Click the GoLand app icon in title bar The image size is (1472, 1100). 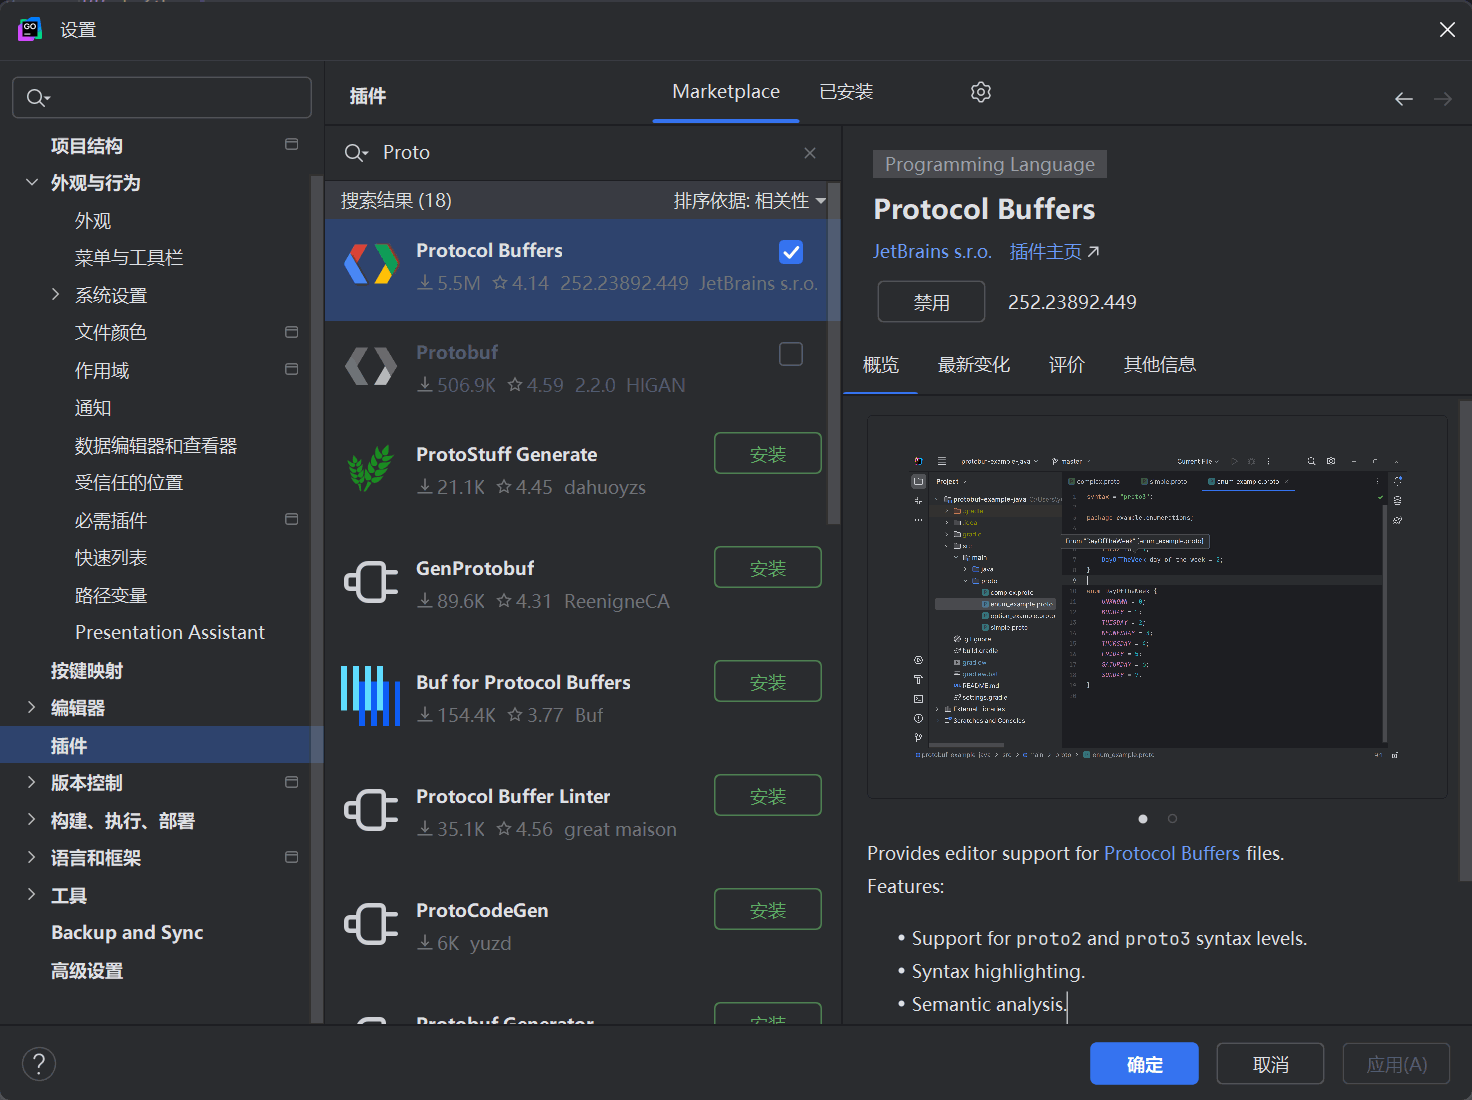[30, 29]
